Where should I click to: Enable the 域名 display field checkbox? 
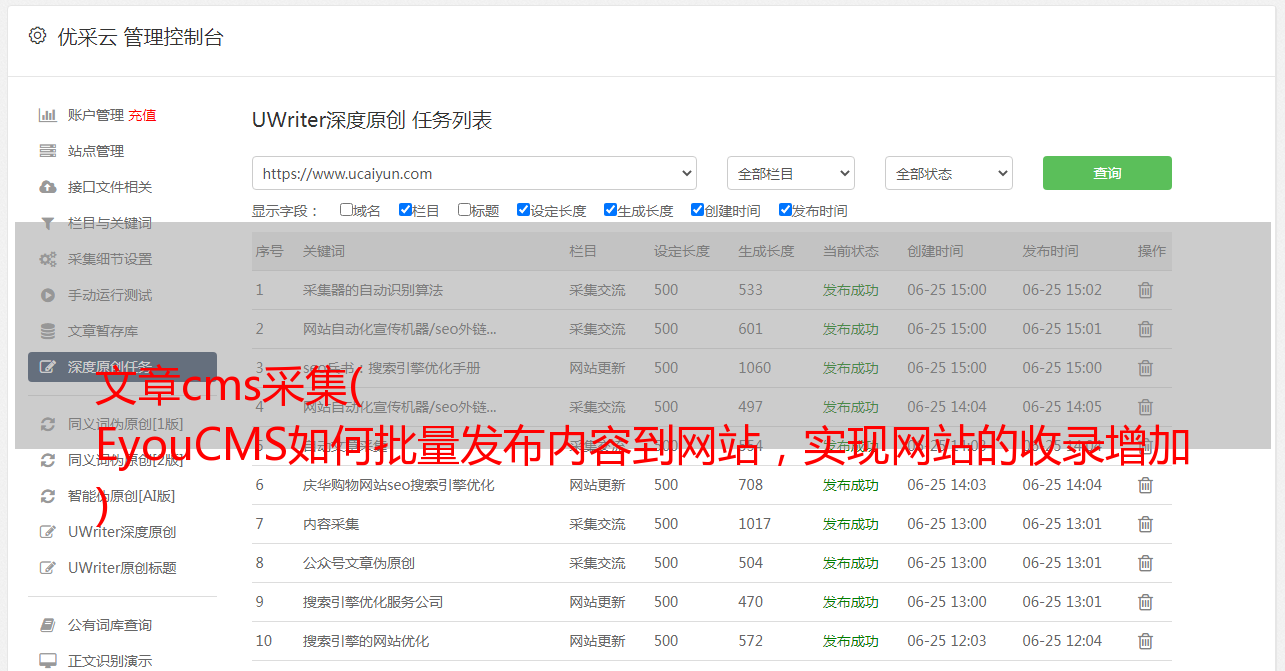coord(346,210)
